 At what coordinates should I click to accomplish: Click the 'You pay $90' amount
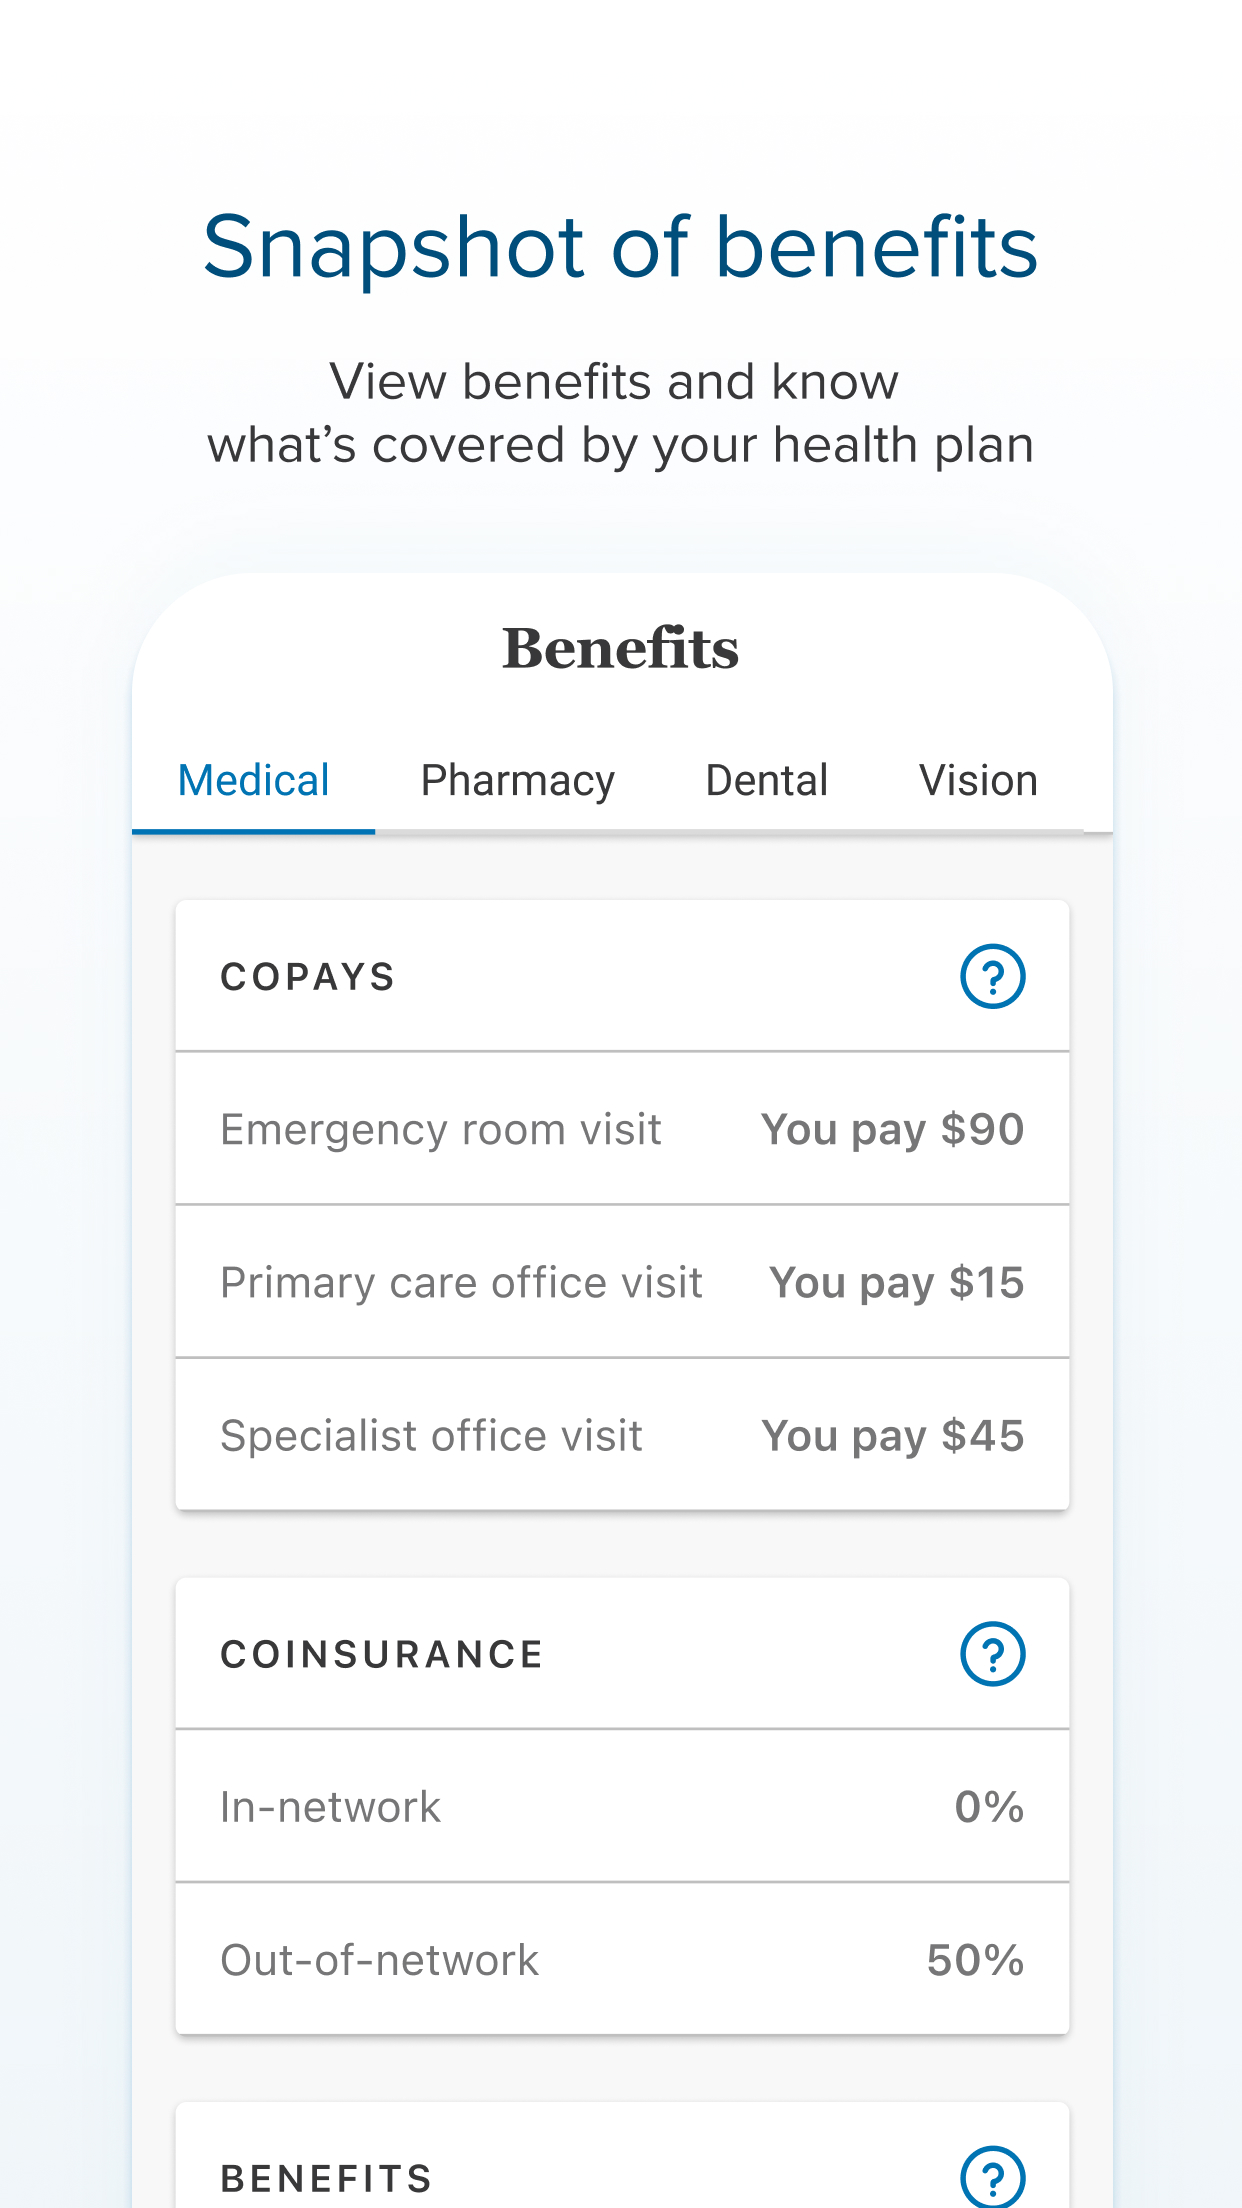tap(892, 1130)
